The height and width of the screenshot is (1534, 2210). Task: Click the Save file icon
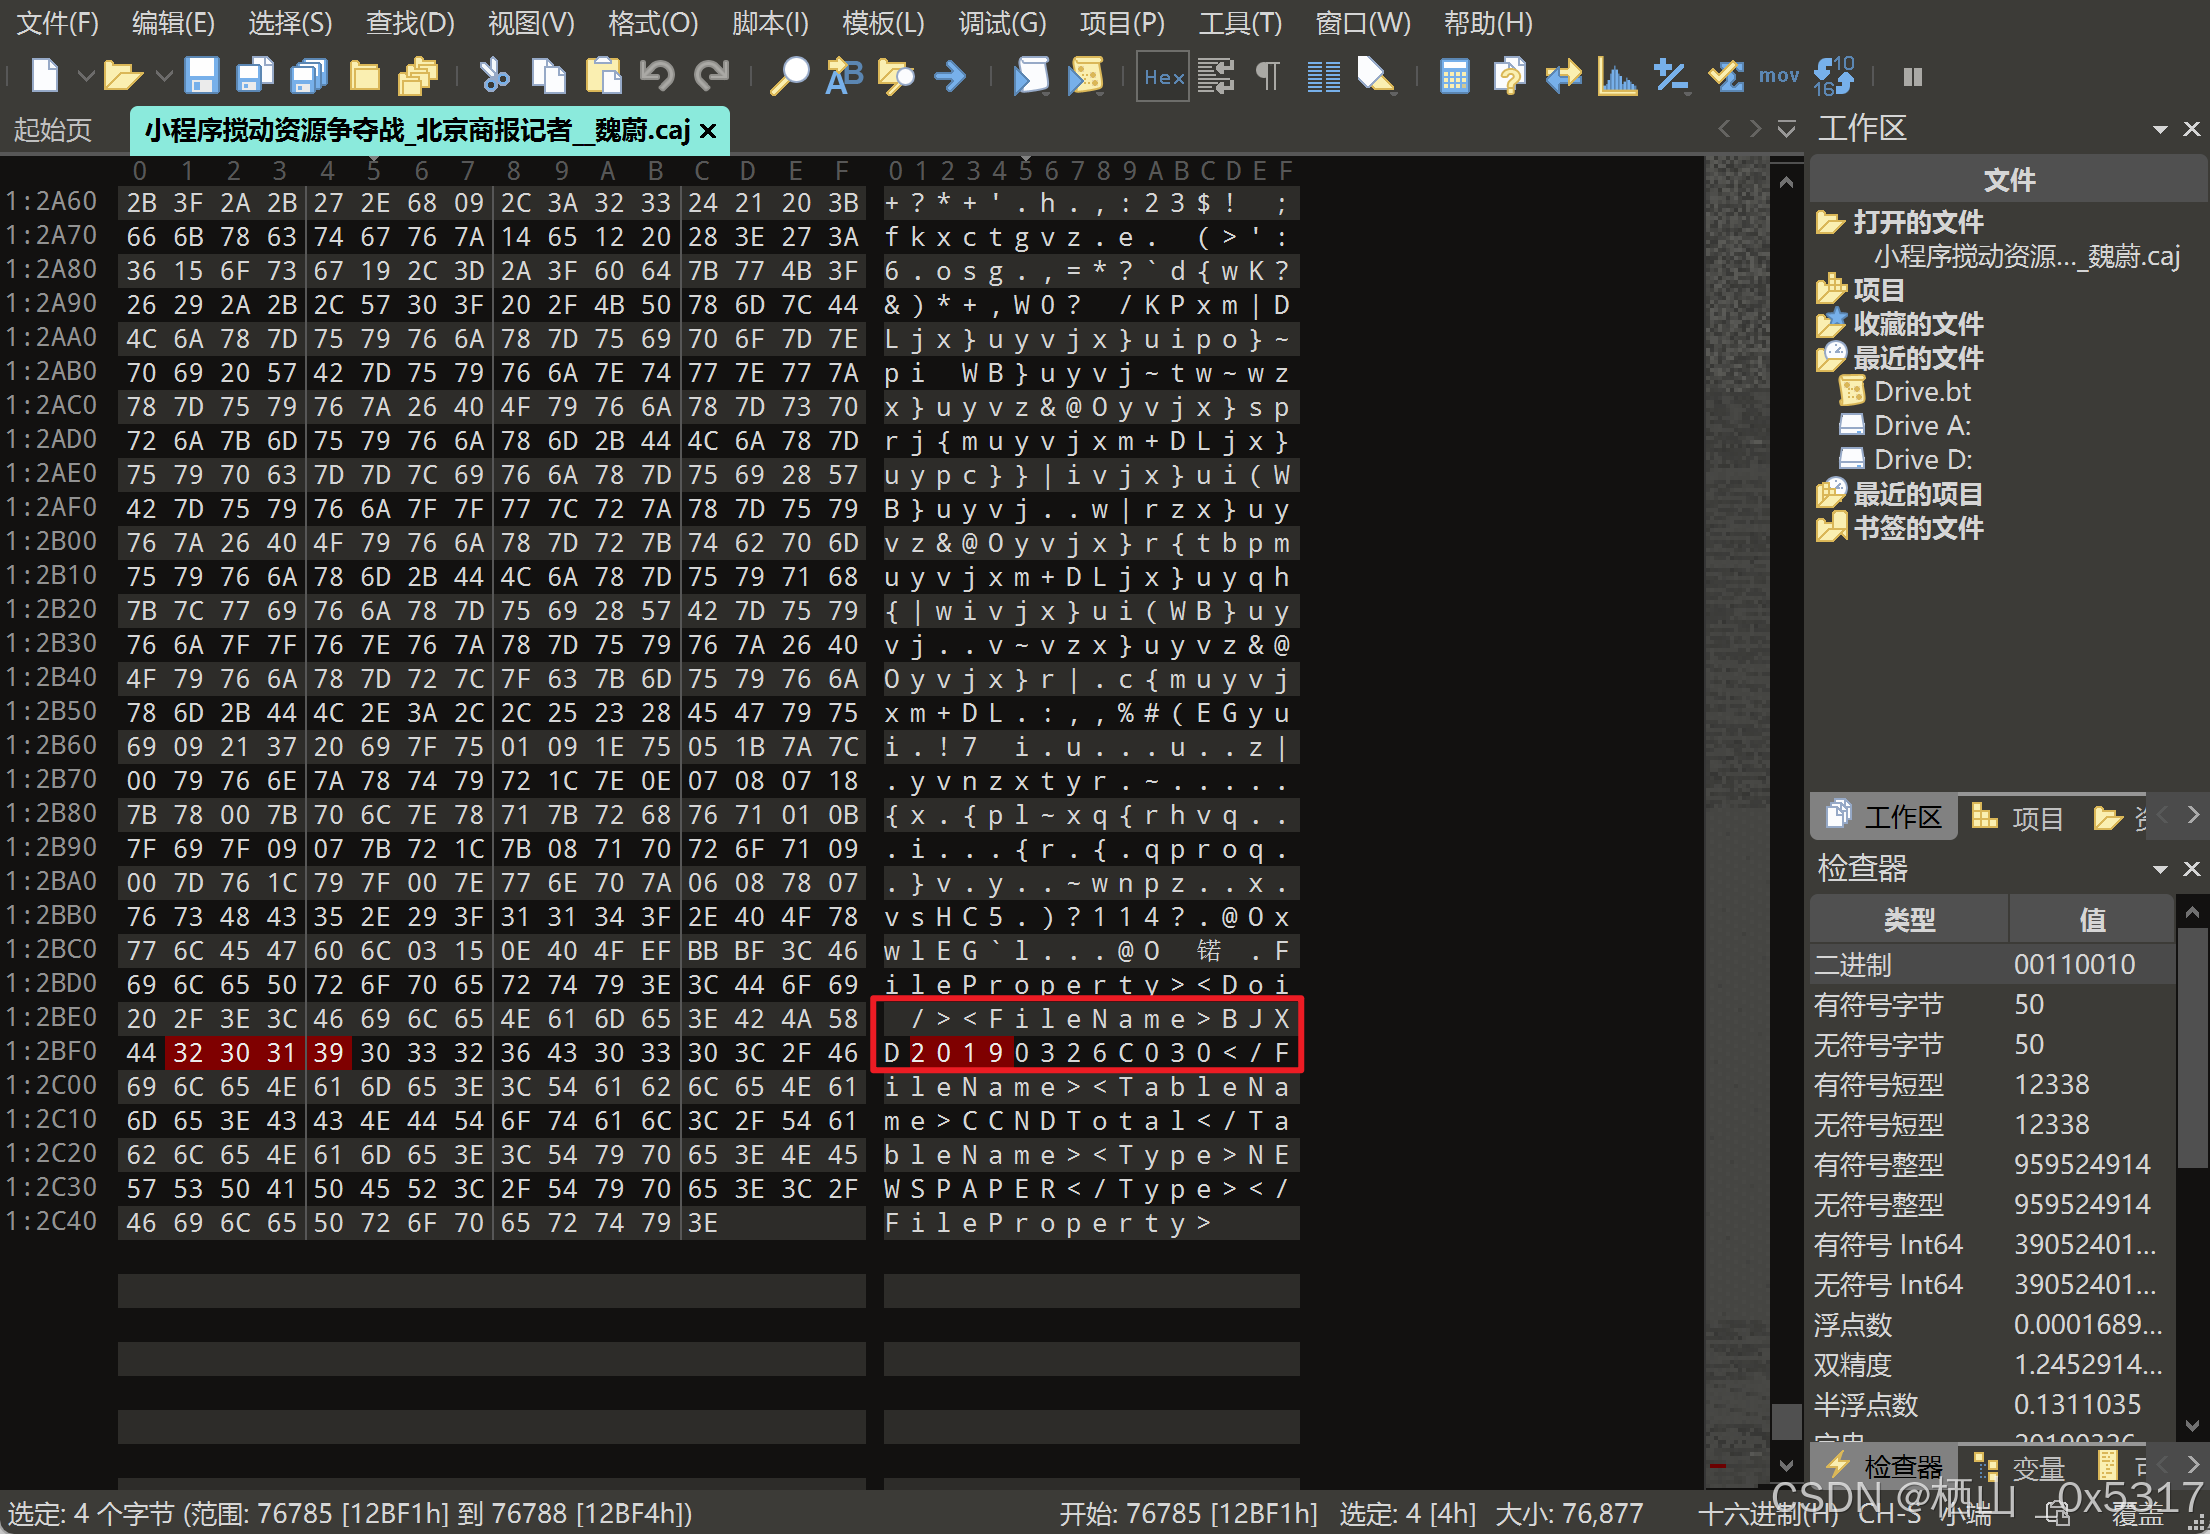tap(201, 76)
